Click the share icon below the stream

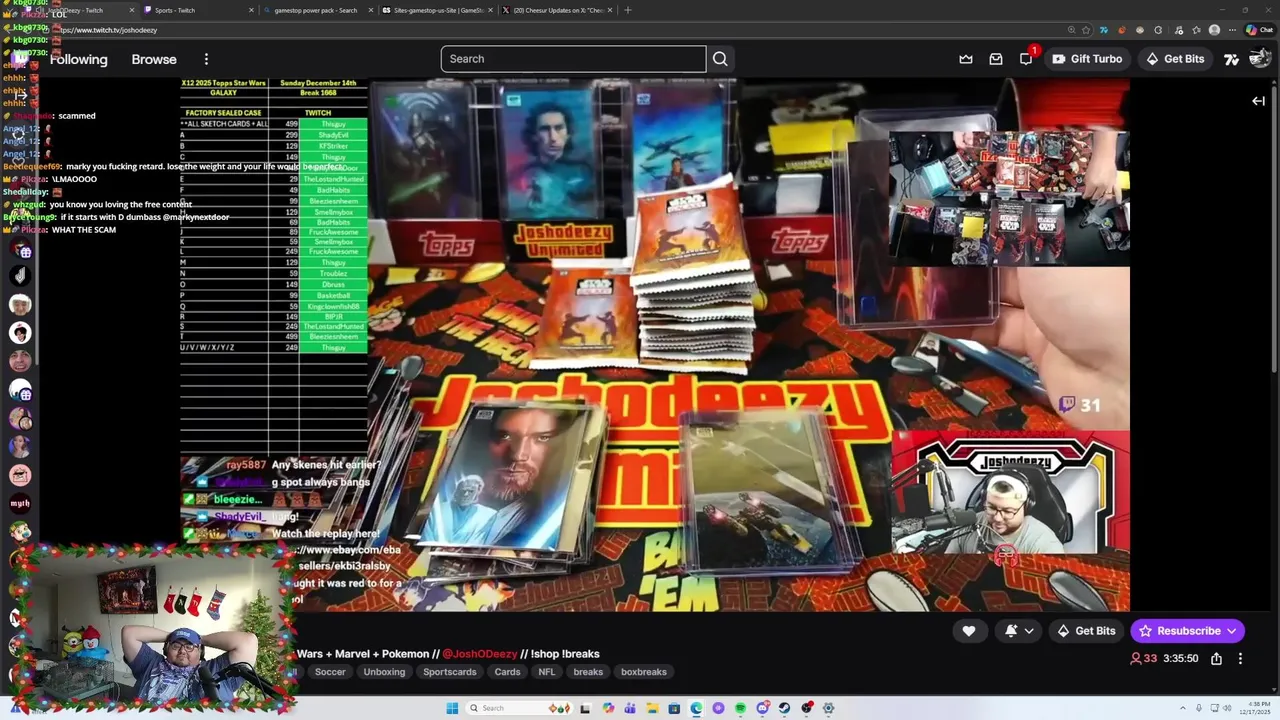coord(1216,658)
